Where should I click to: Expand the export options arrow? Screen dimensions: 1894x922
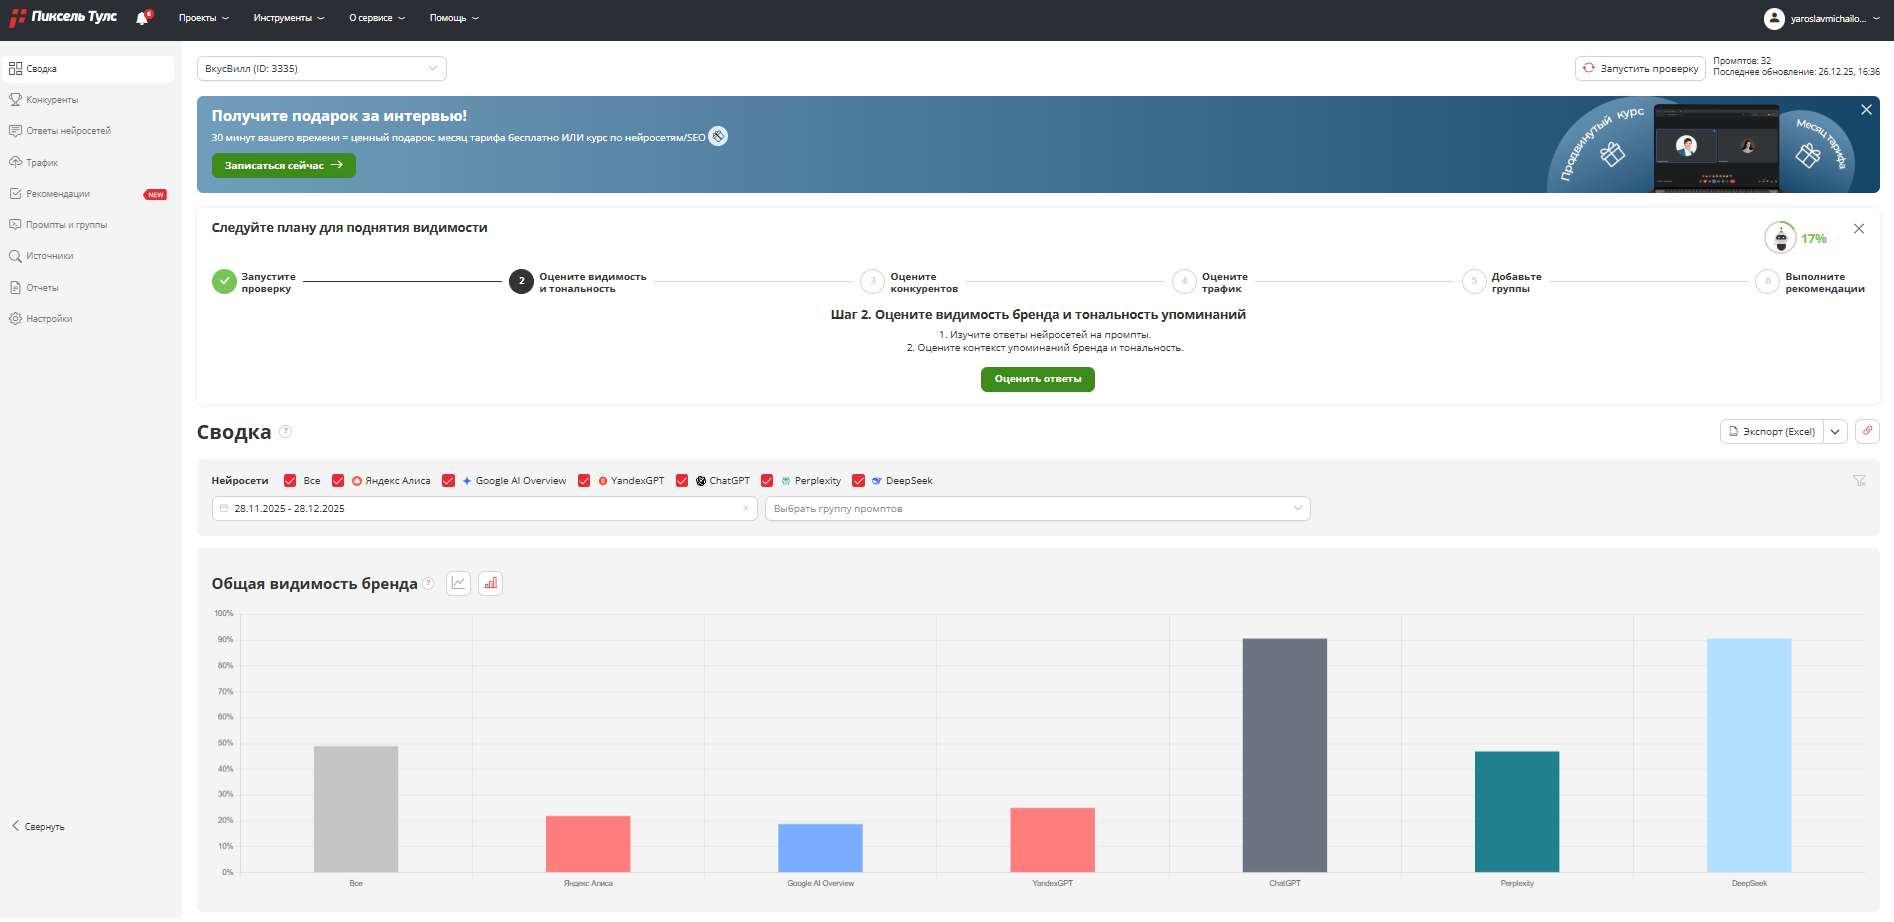[1835, 432]
